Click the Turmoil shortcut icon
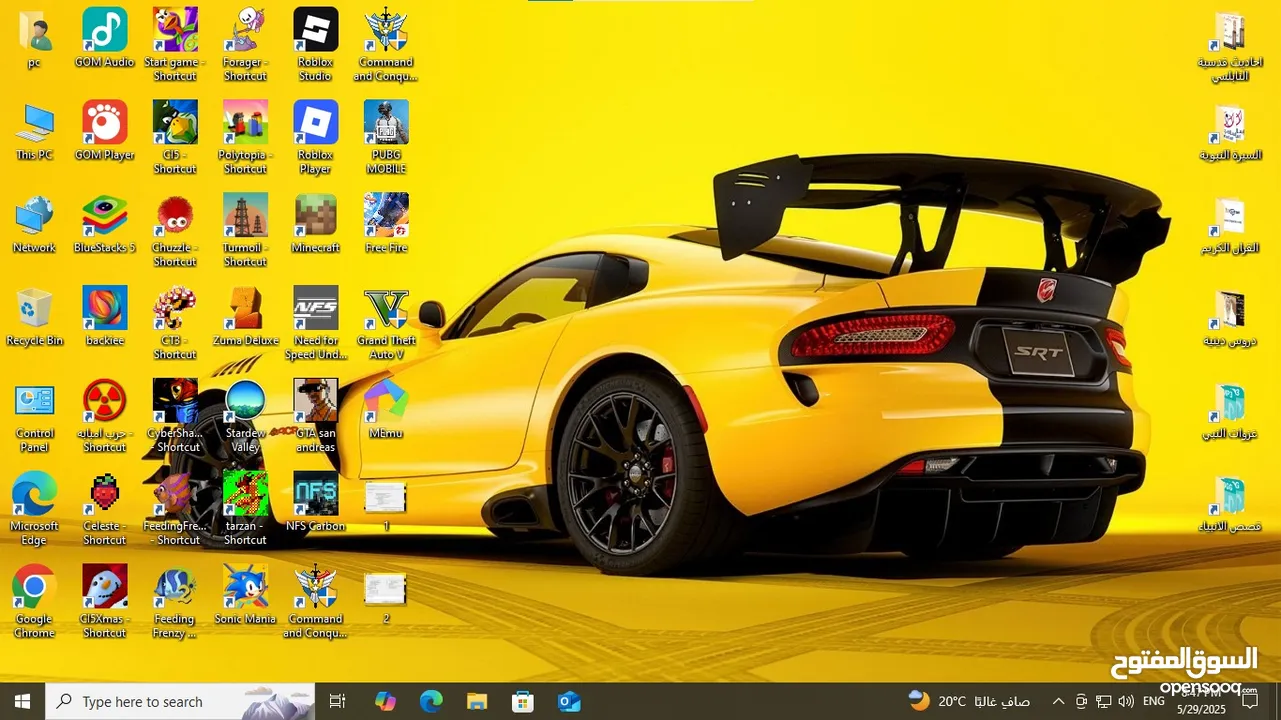 click(x=245, y=217)
